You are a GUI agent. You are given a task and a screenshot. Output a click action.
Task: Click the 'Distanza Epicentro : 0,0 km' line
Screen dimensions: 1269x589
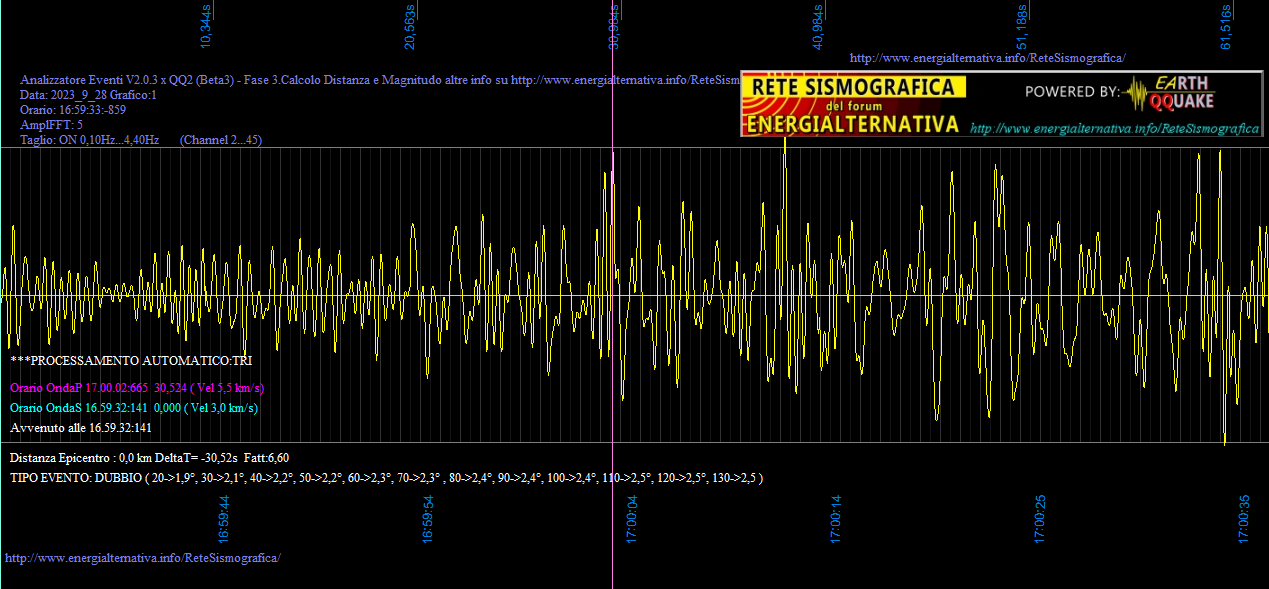click(x=150, y=457)
